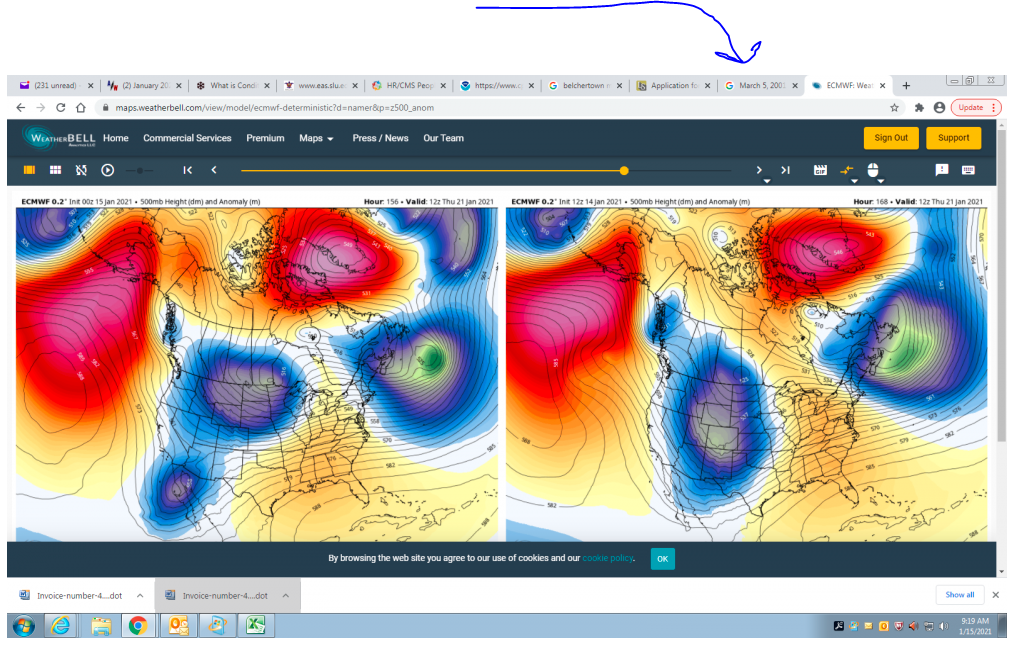This screenshot has width=1034, height=649.
Task: Open dropdown arrow under next frame button
Action: 766,181
